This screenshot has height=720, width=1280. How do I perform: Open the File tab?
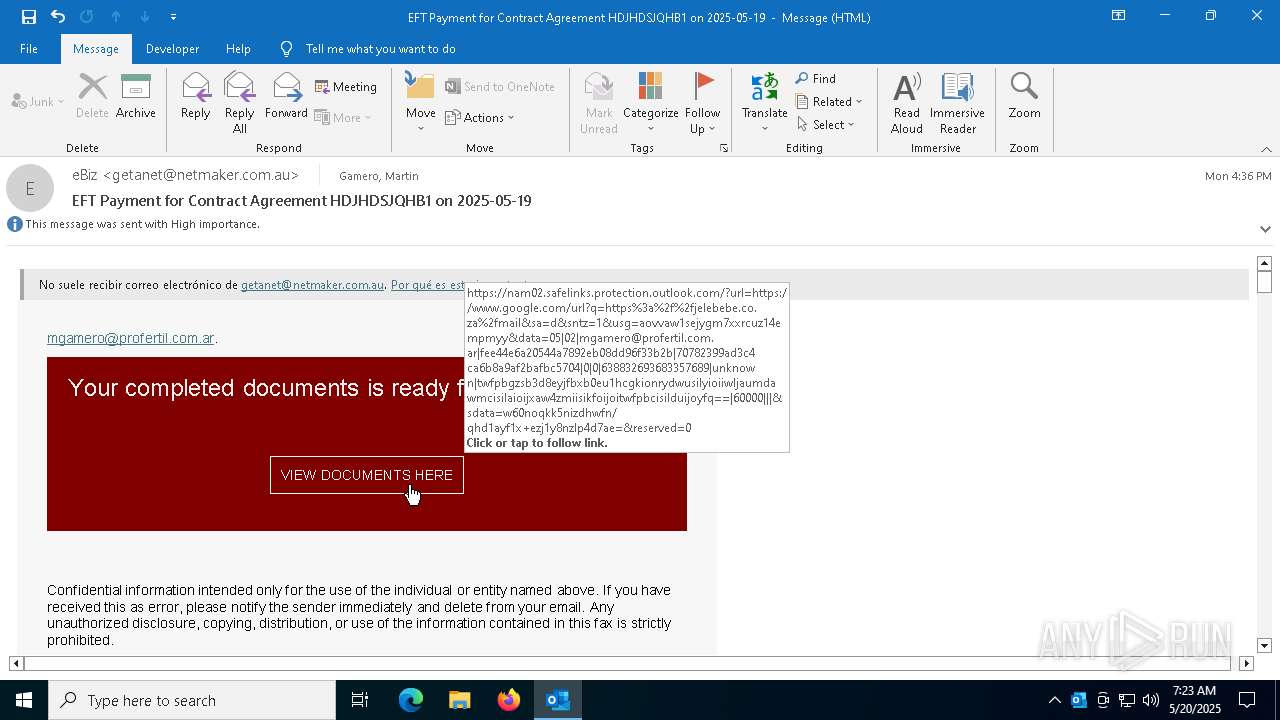click(29, 48)
